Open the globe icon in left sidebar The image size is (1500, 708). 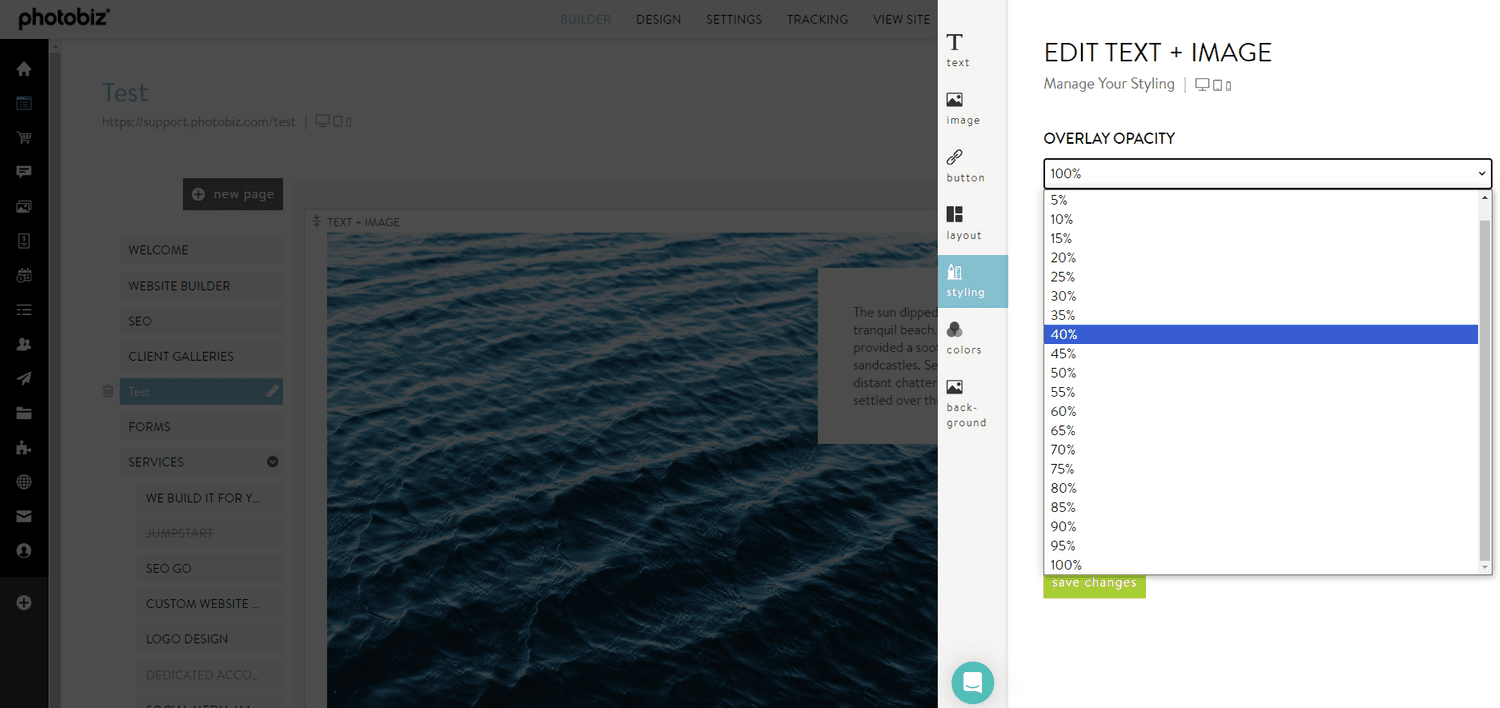coord(24,482)
